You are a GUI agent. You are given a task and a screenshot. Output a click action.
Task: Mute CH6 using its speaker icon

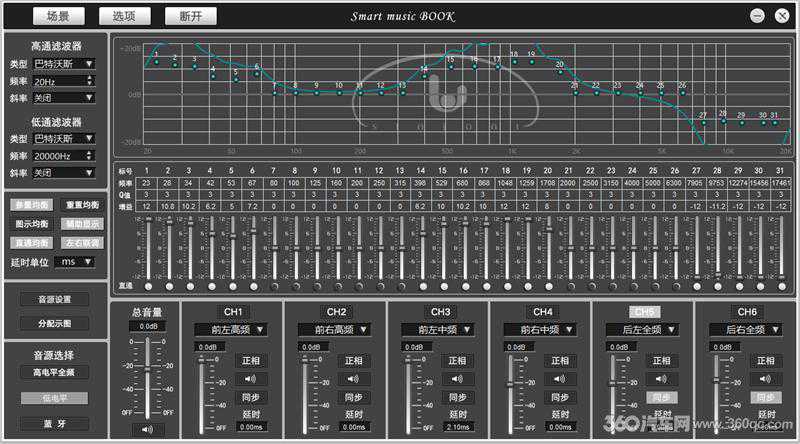tap(763, 379)
